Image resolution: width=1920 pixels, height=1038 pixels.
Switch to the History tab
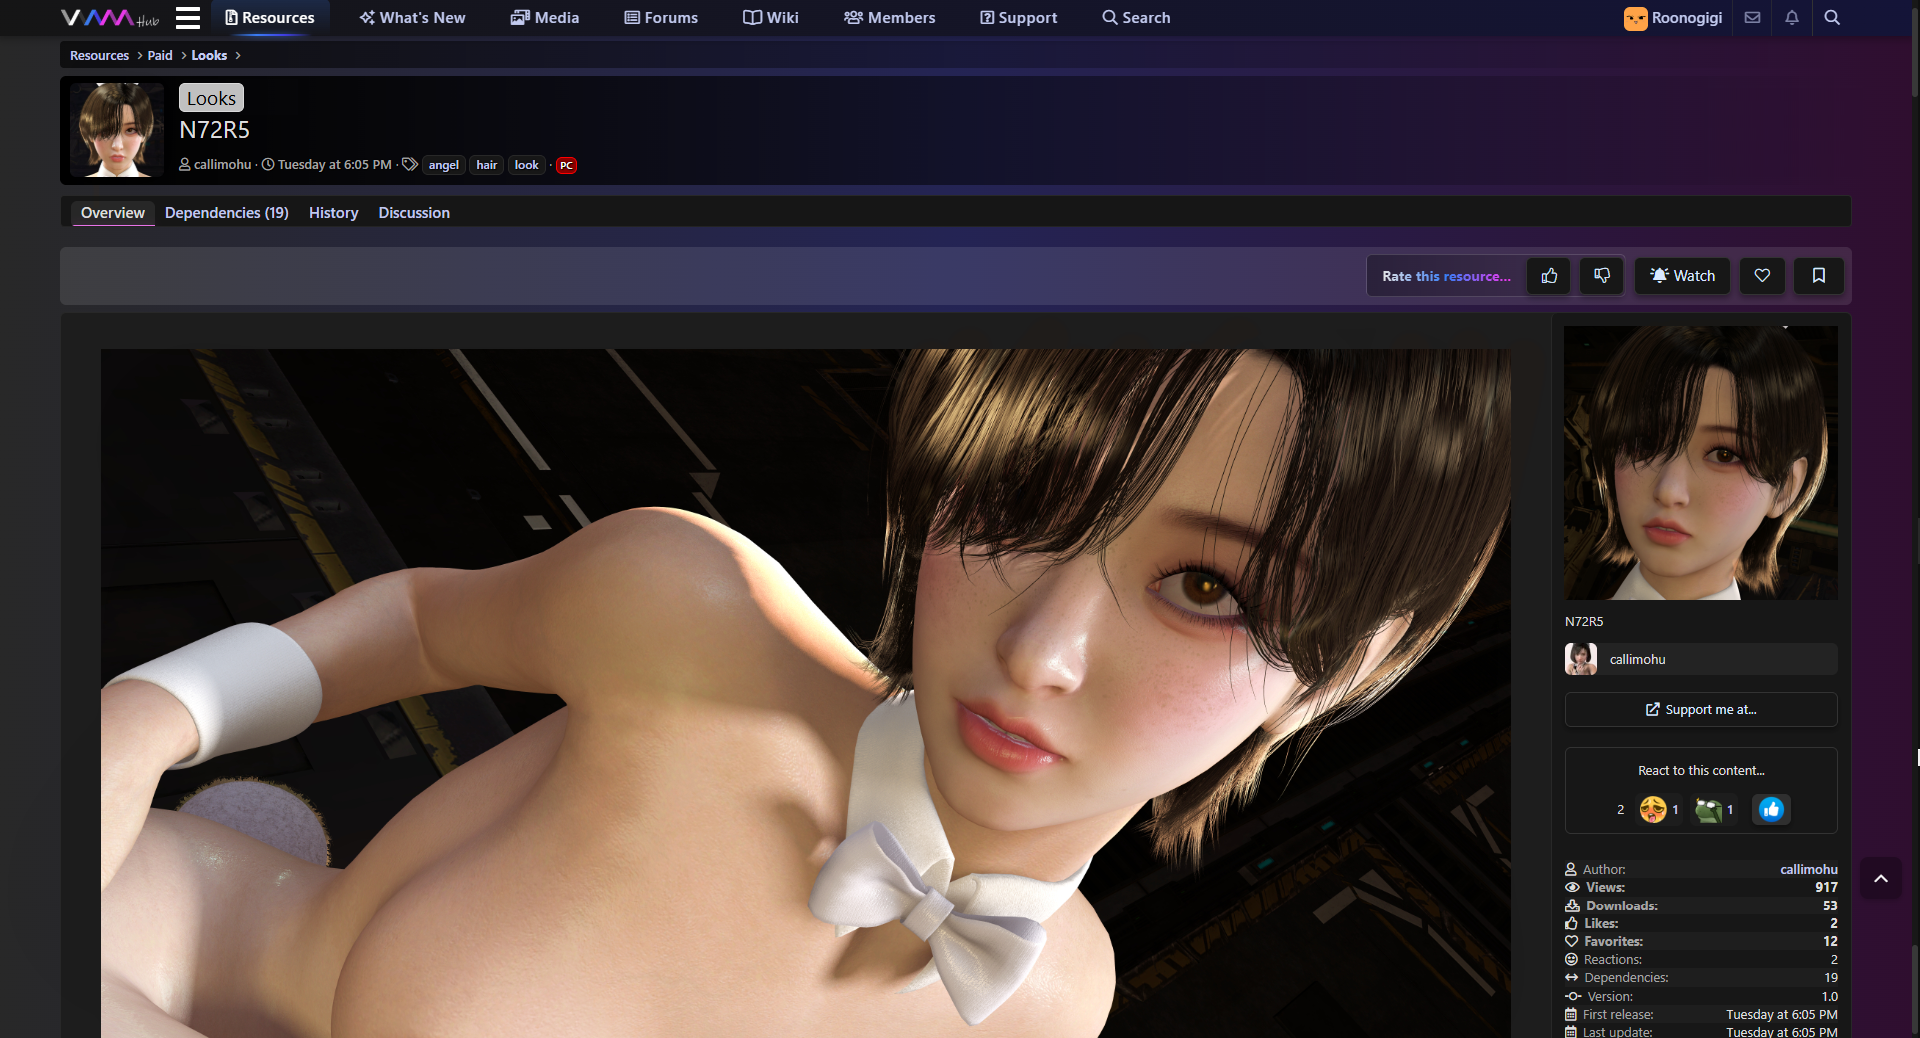point(333,213)
